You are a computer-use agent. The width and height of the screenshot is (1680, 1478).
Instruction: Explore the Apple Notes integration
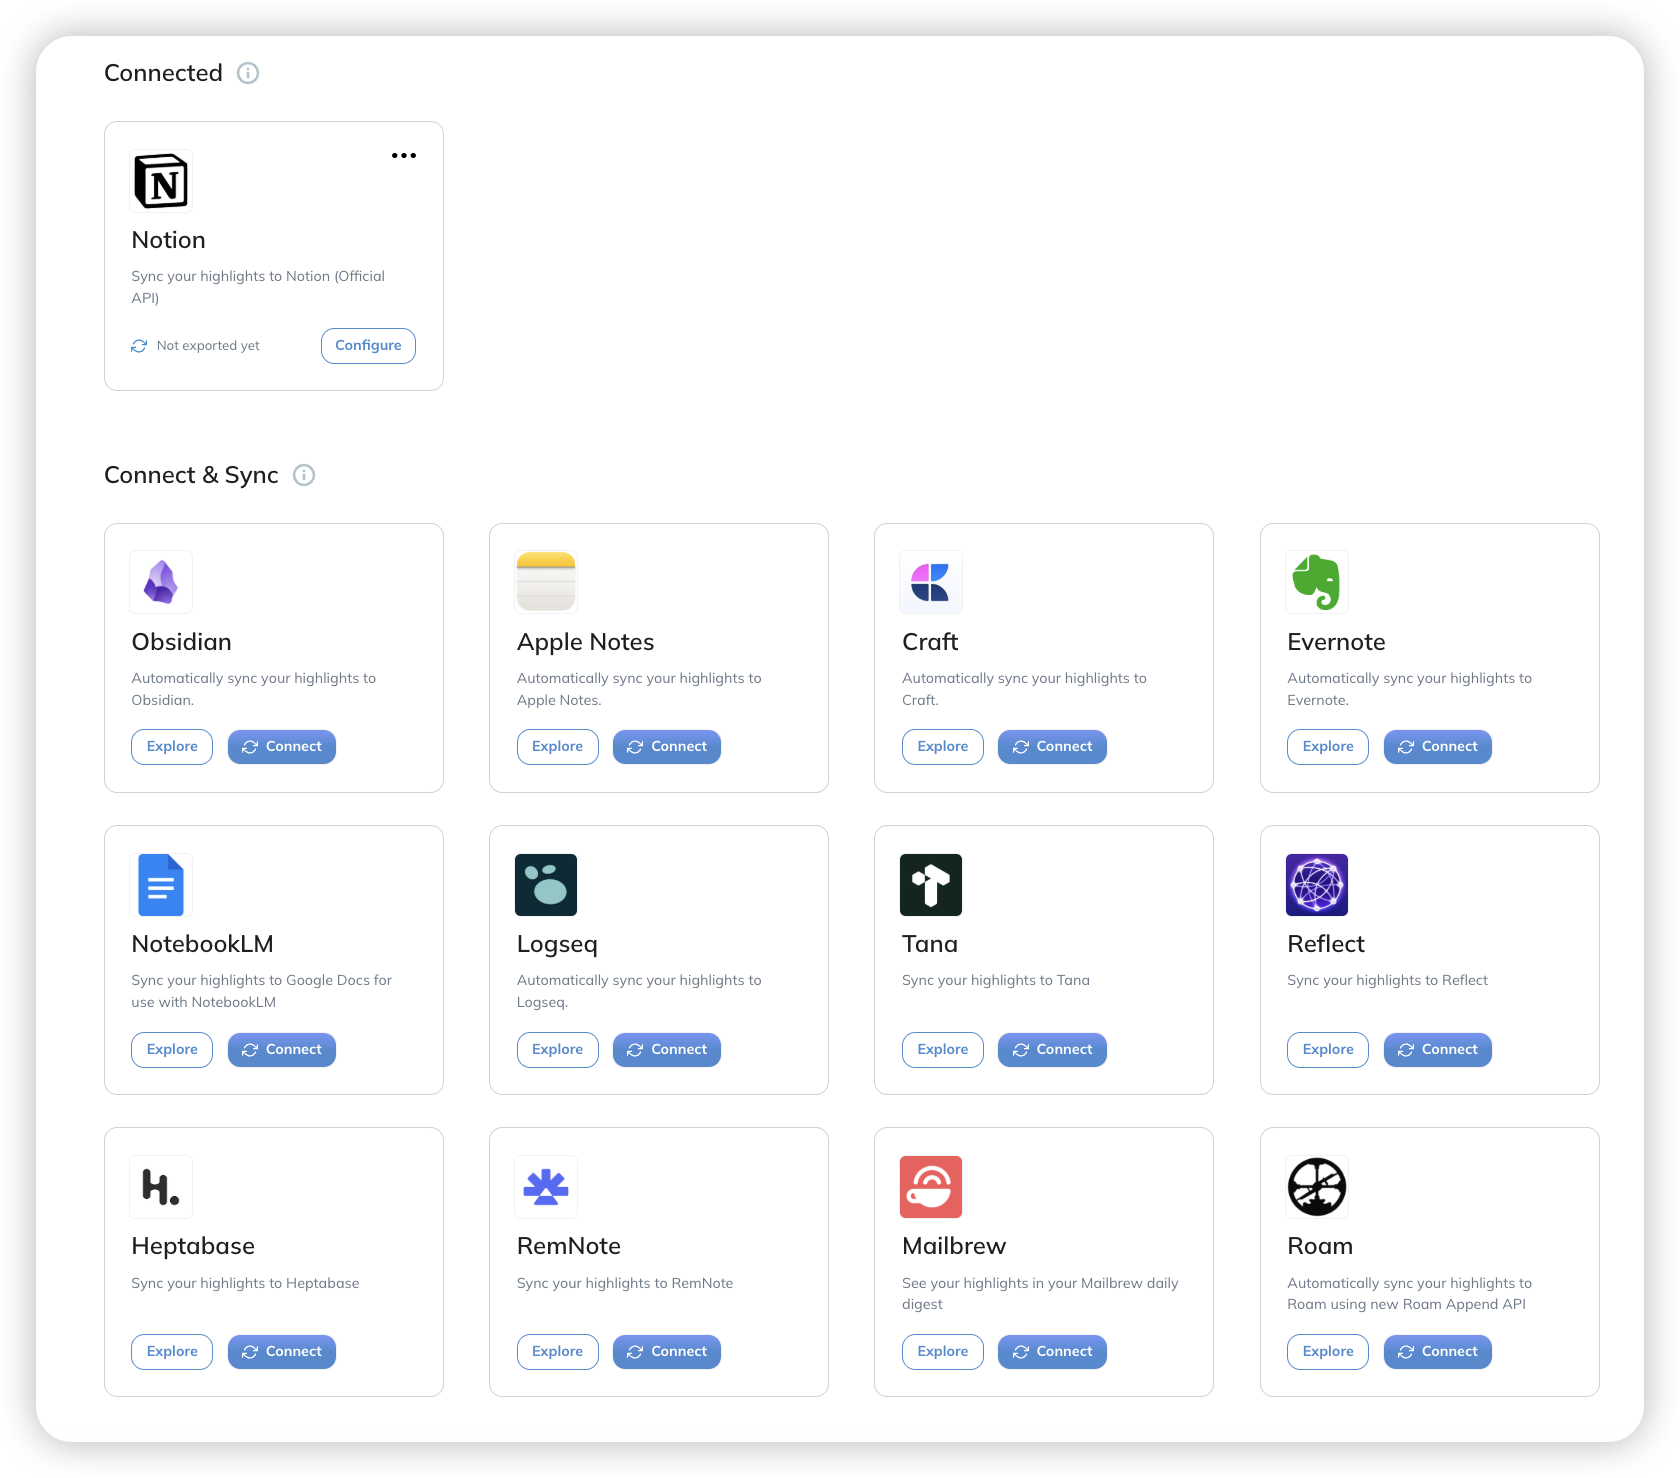tap(557, 747)
